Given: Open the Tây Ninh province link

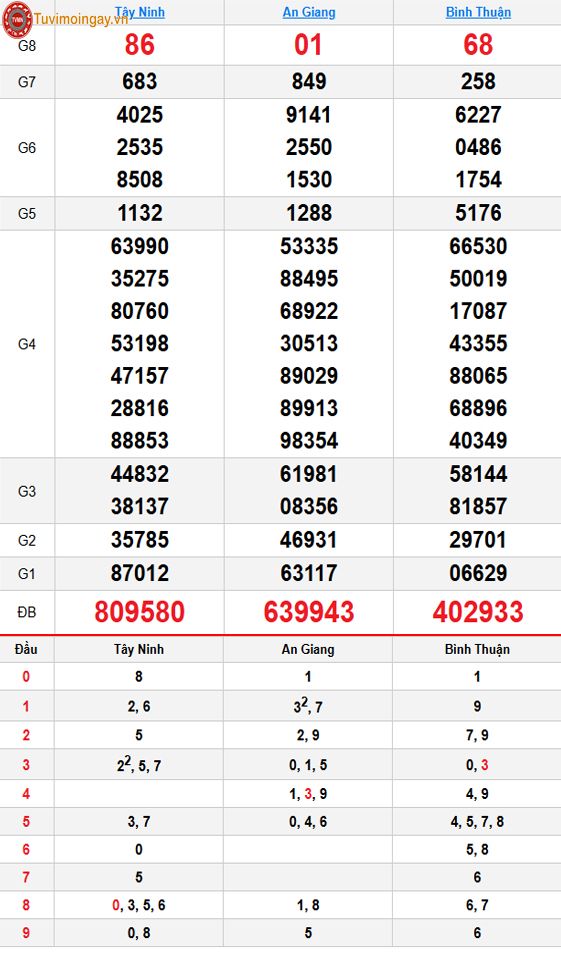Looking at the screenshot, I should (x=140, y=12).
